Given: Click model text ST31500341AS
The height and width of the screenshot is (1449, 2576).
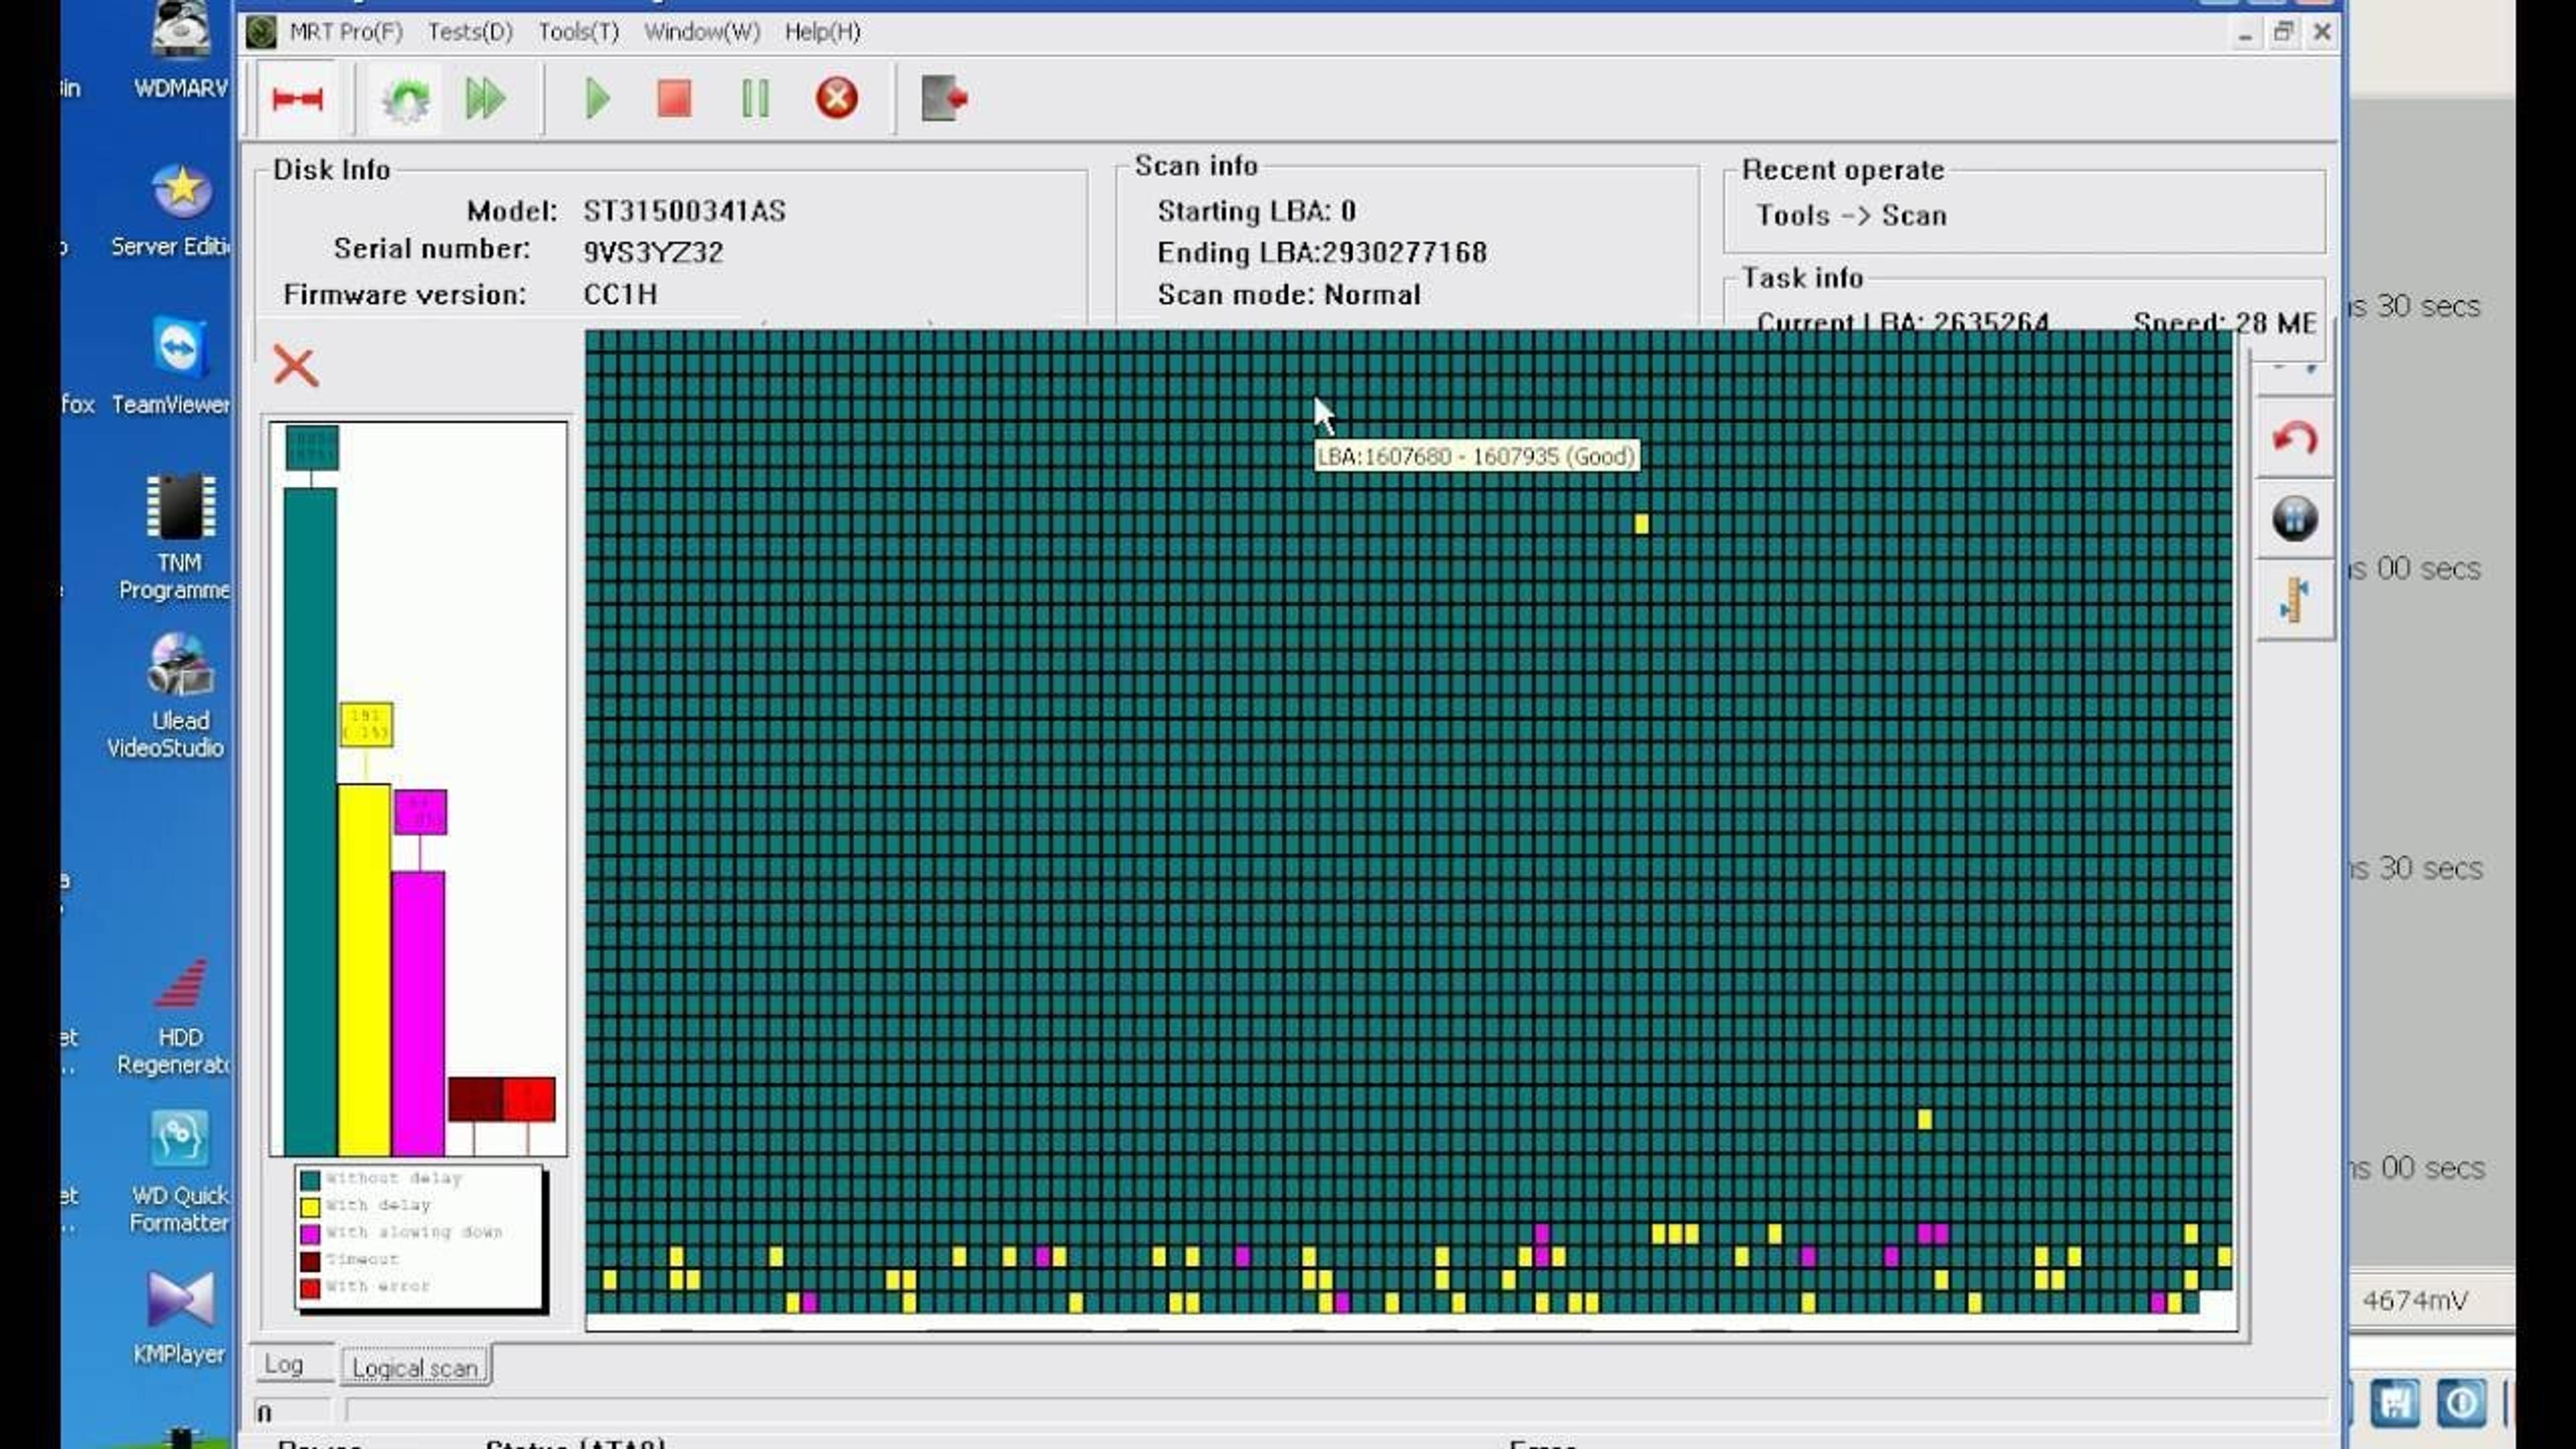Looking at the screenshot, I should [684, 211].
